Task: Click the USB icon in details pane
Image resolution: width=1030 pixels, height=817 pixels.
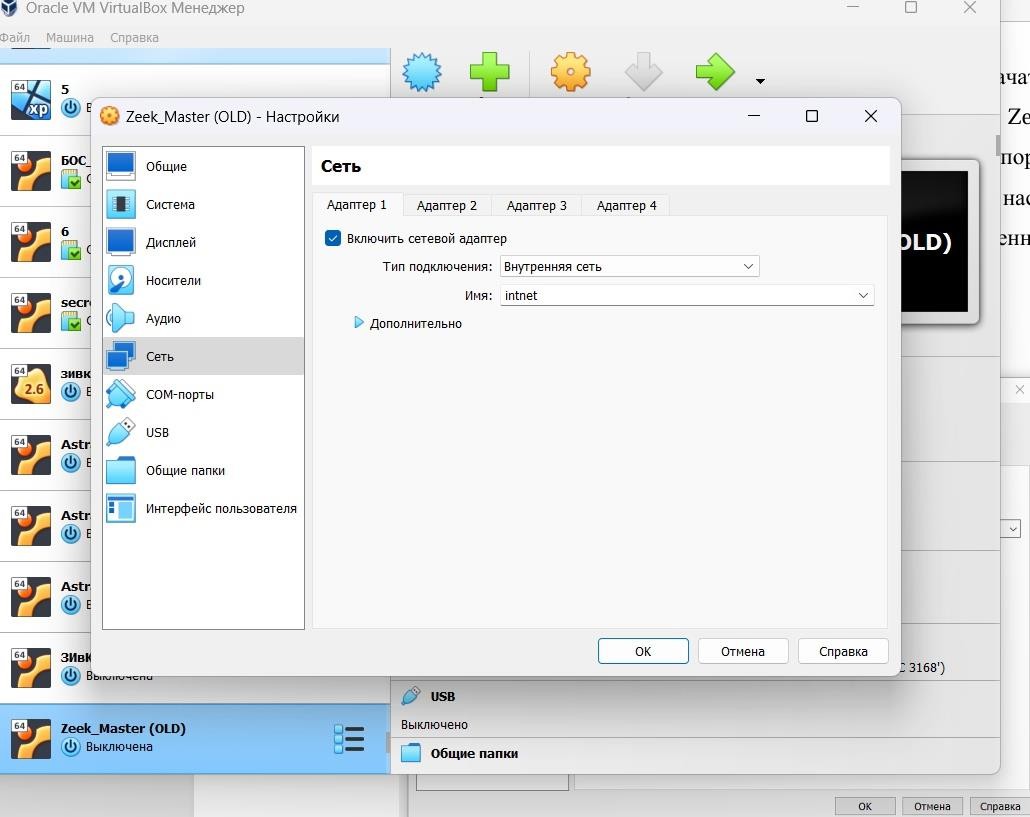Action: click(x=411, y=696)
